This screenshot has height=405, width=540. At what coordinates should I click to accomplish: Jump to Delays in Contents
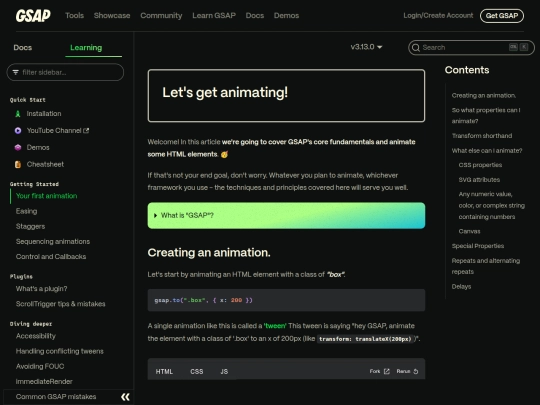[461, 287]
